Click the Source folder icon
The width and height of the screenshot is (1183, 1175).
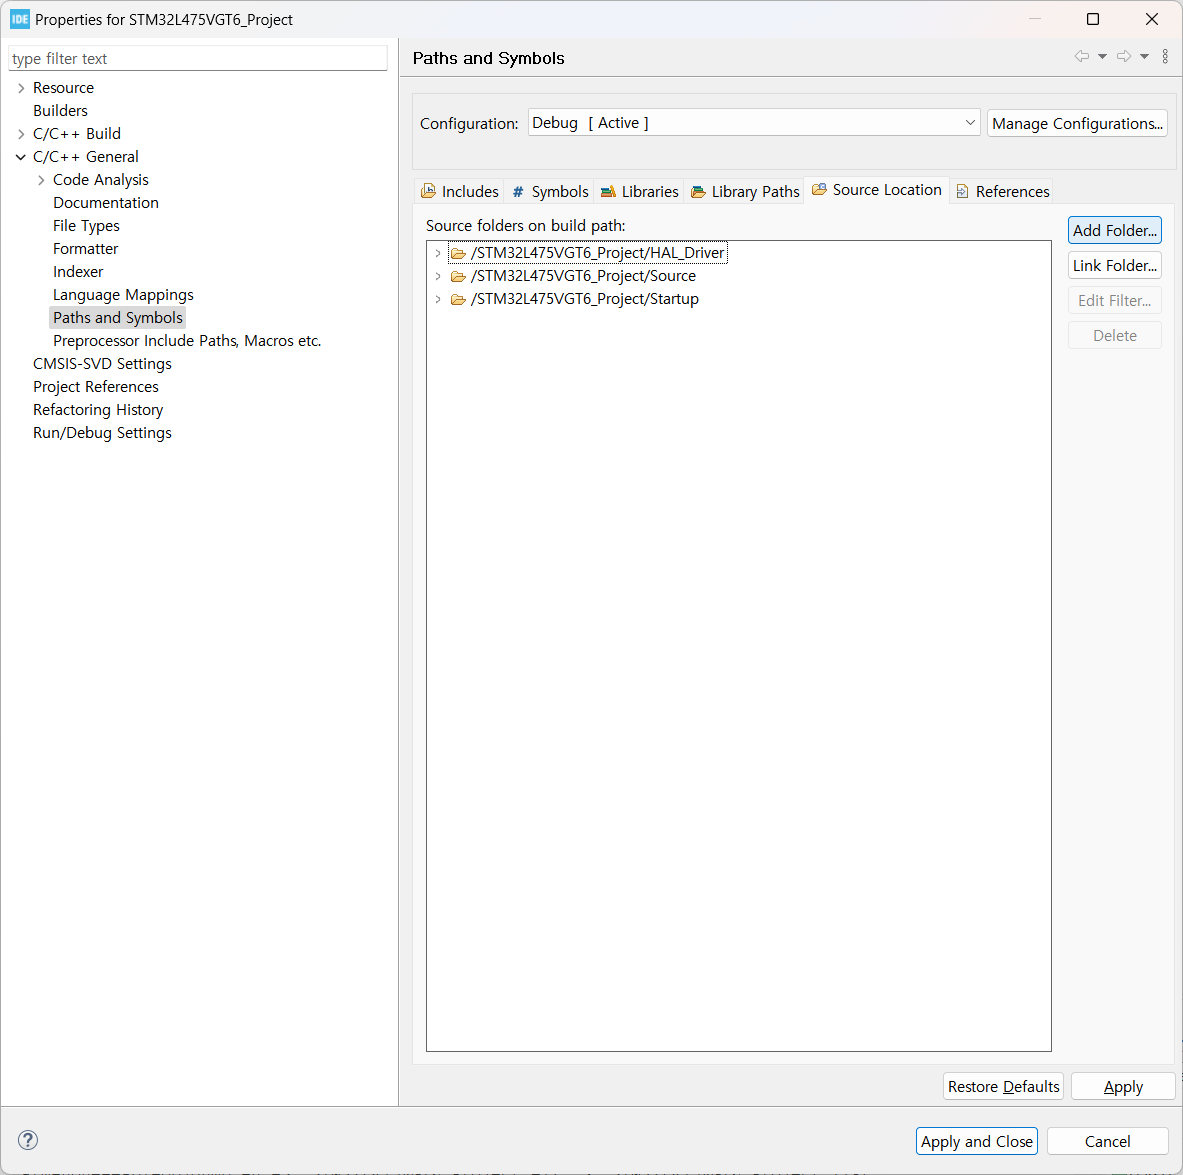click(x=458, y=276)
